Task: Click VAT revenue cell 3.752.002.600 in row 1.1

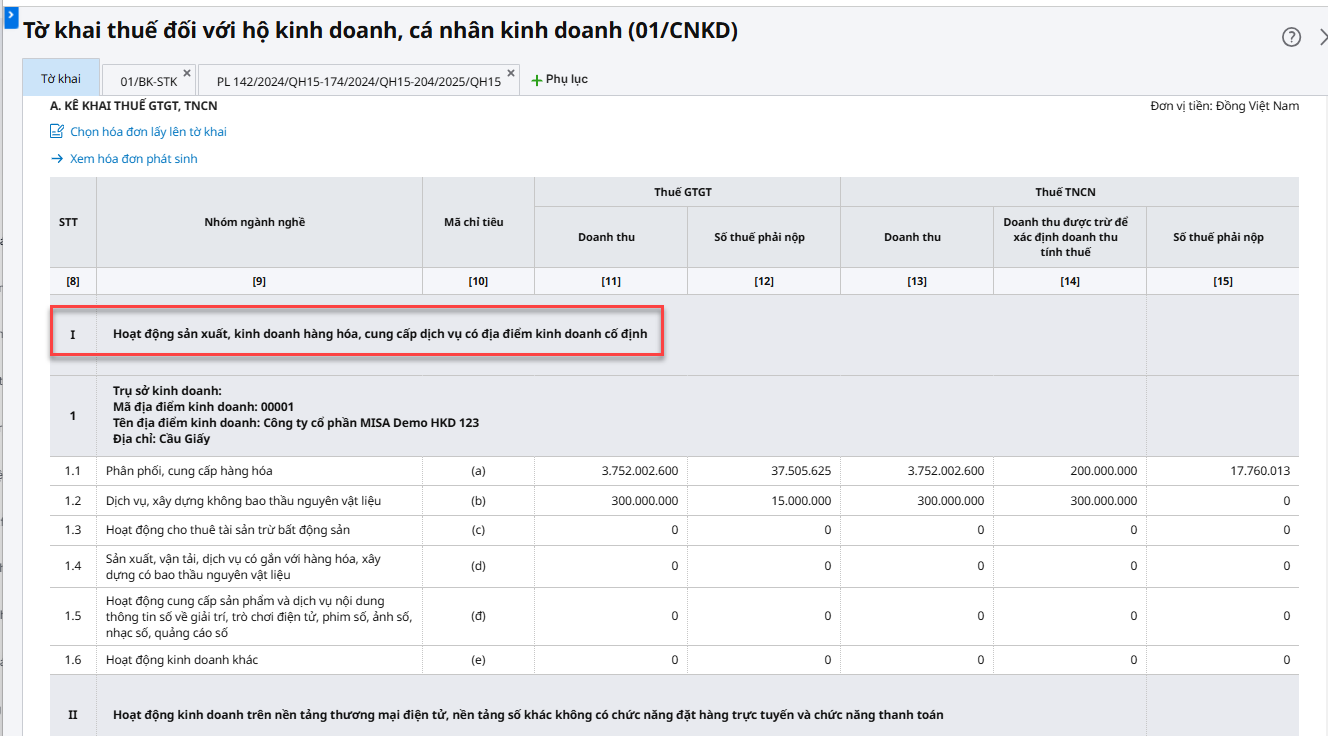Action: coord(640,471)
